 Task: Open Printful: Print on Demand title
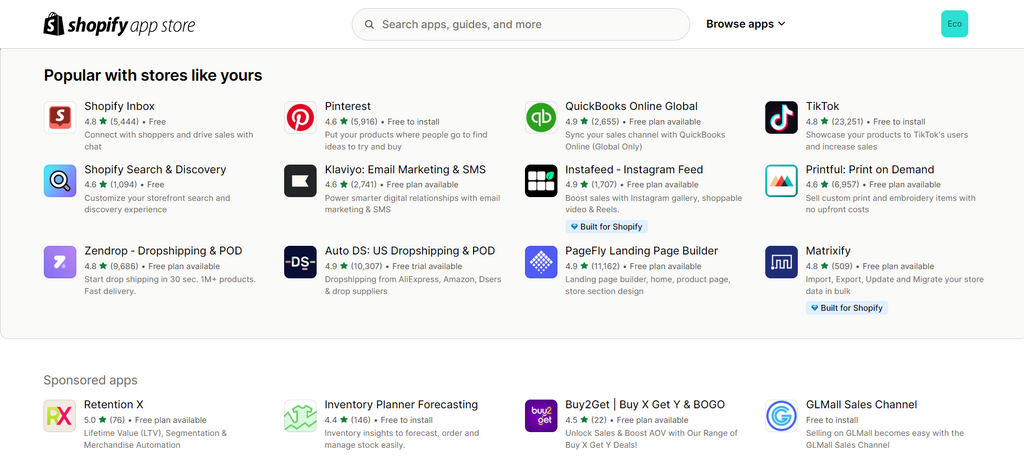[870, 170]
